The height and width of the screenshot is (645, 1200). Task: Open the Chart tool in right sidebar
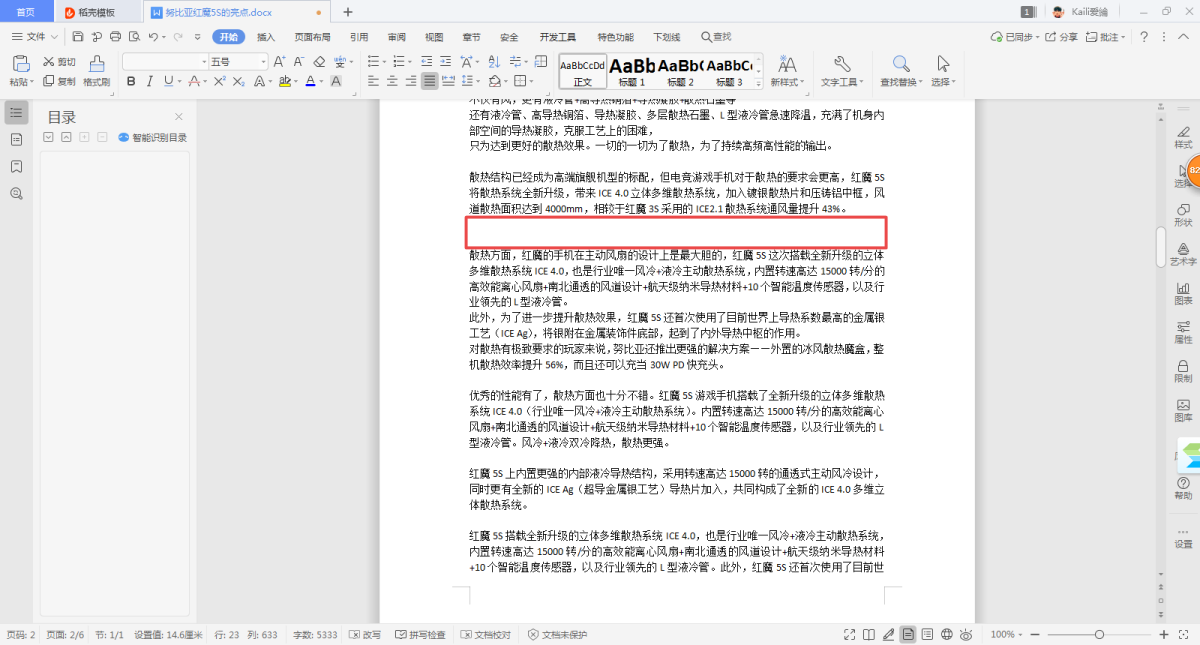pos(1183,293)
